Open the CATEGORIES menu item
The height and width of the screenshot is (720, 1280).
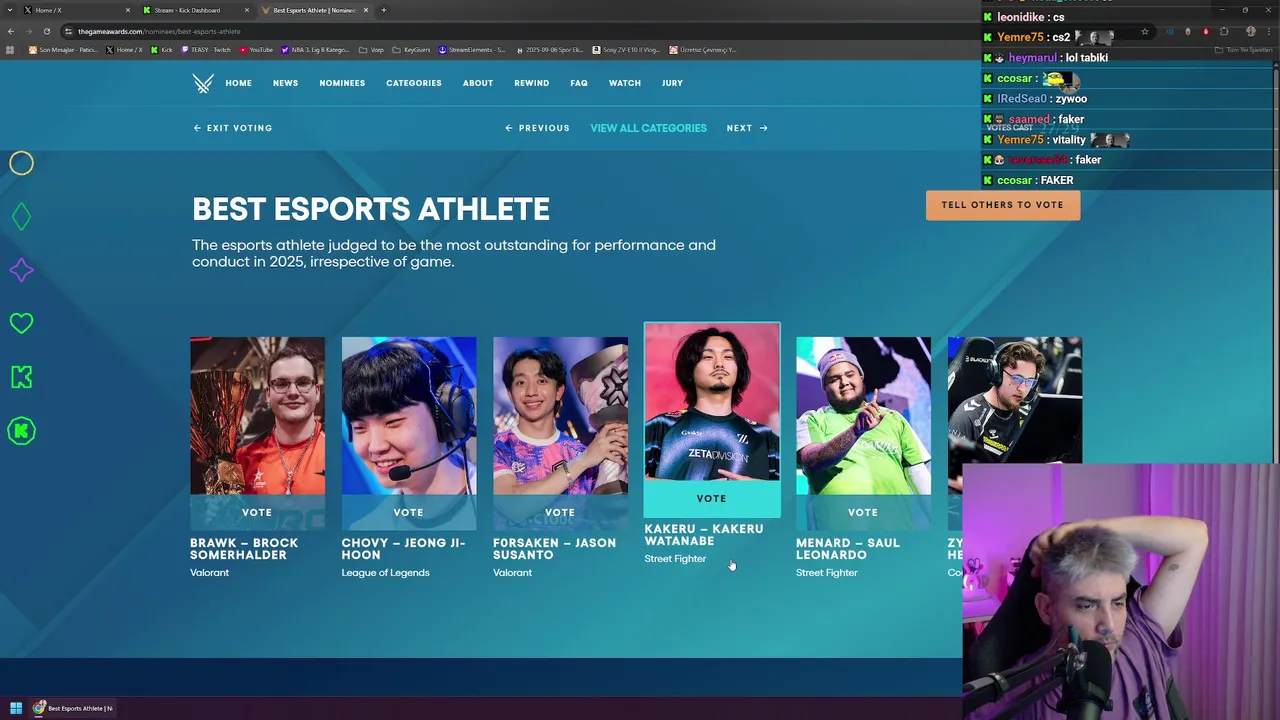tap(414, 83)
